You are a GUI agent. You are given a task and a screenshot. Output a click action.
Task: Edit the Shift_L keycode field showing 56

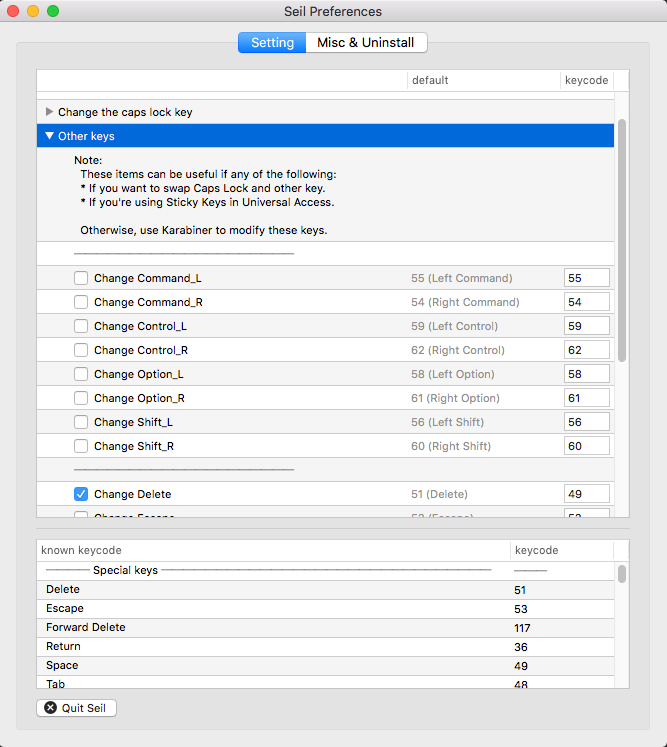click(586, 422)
